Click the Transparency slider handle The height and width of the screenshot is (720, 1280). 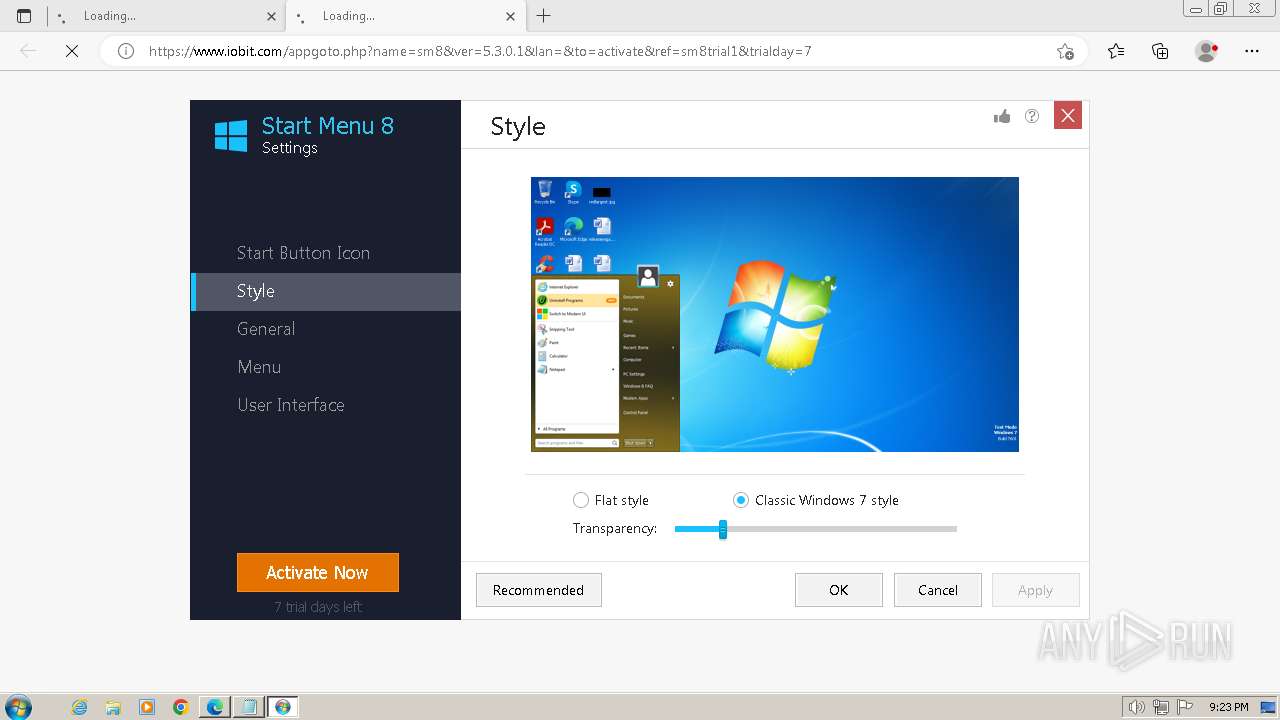tap(723, 529)
